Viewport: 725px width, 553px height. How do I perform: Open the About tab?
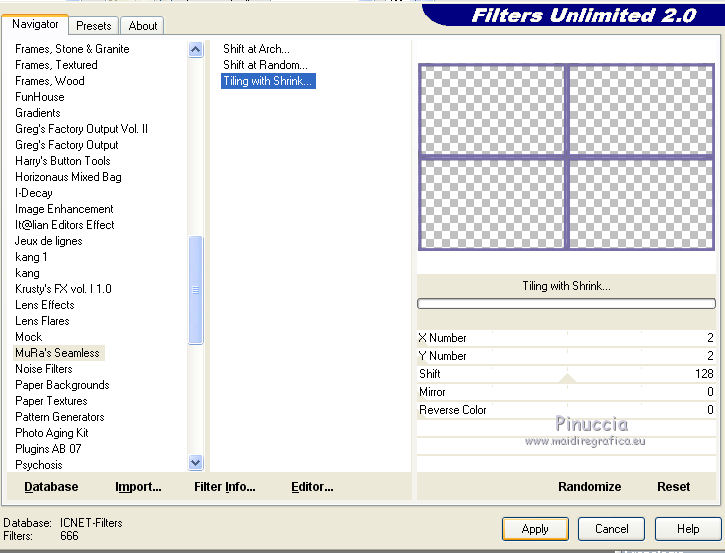point(143,26)
